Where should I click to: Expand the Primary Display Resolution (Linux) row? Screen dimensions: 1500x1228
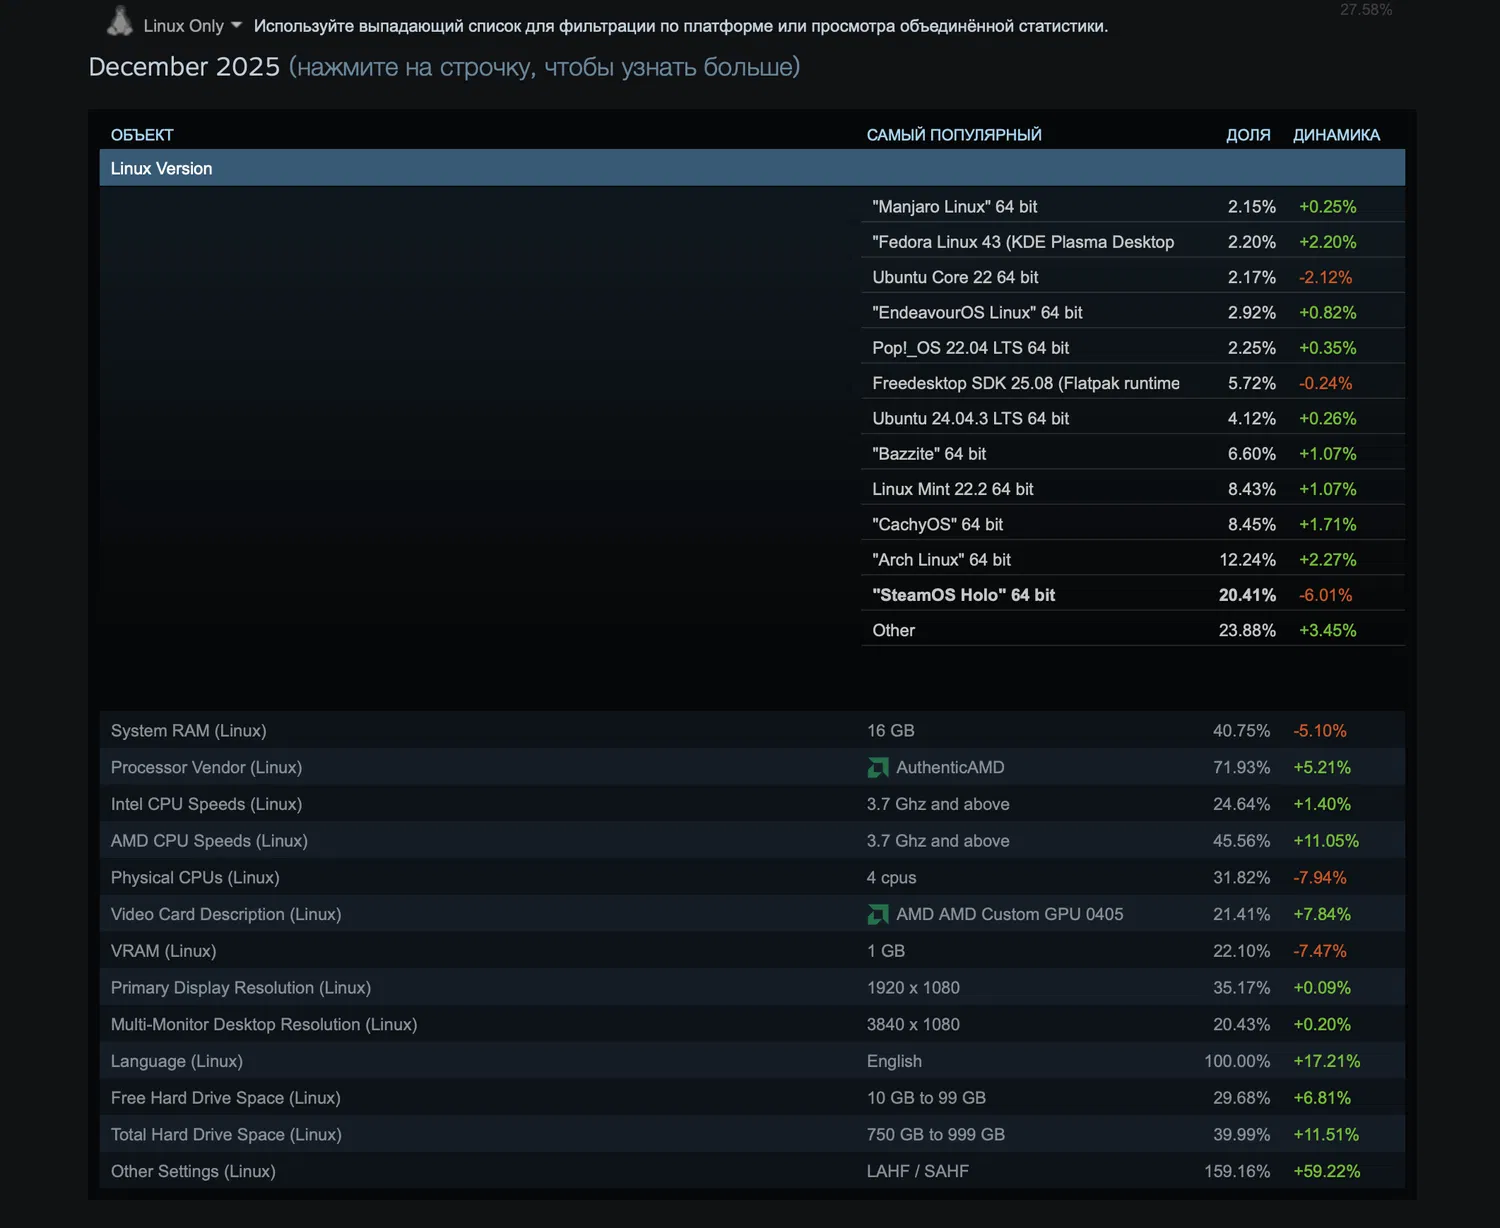752,988
